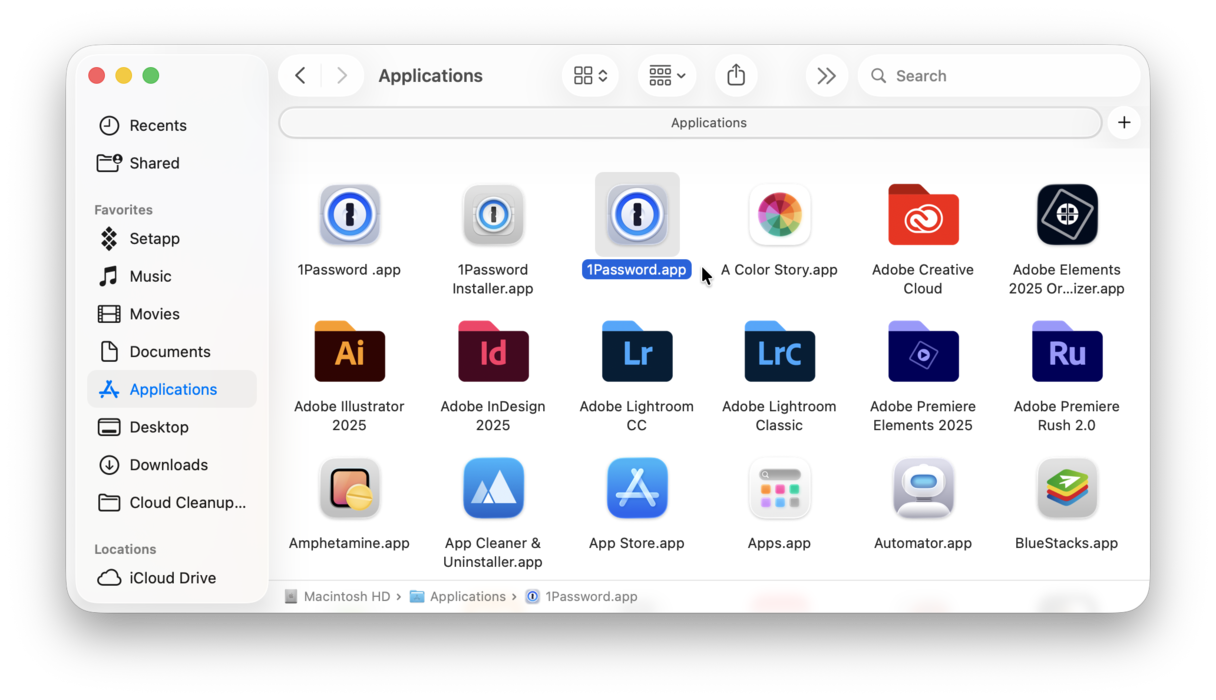
Task: Click Applications in the path bar
Action: point(458,596)
